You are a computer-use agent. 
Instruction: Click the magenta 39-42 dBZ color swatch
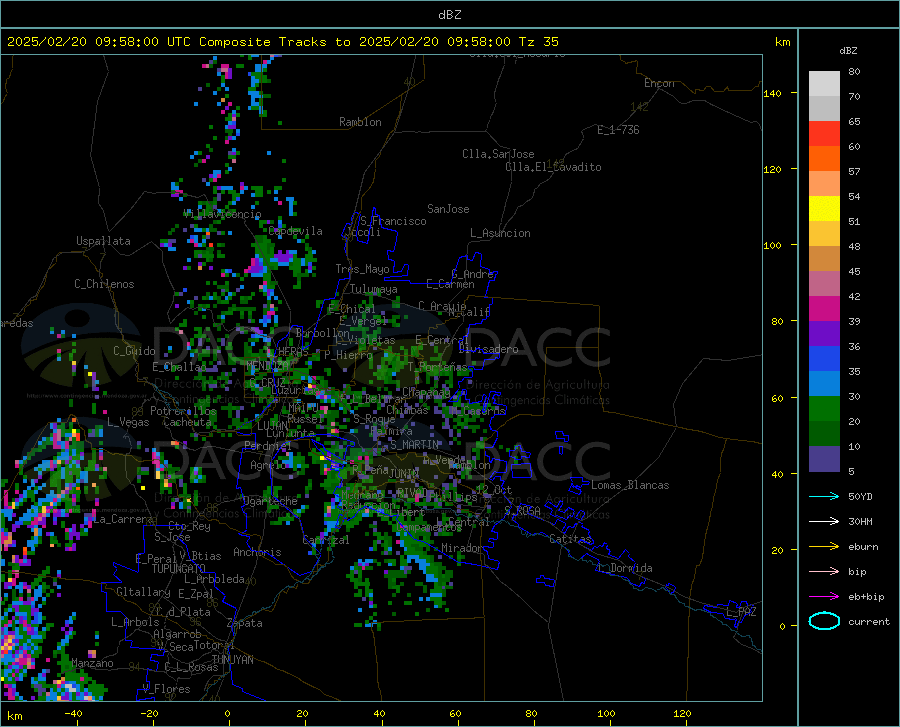pyautogui.click(x=824, y=309)
